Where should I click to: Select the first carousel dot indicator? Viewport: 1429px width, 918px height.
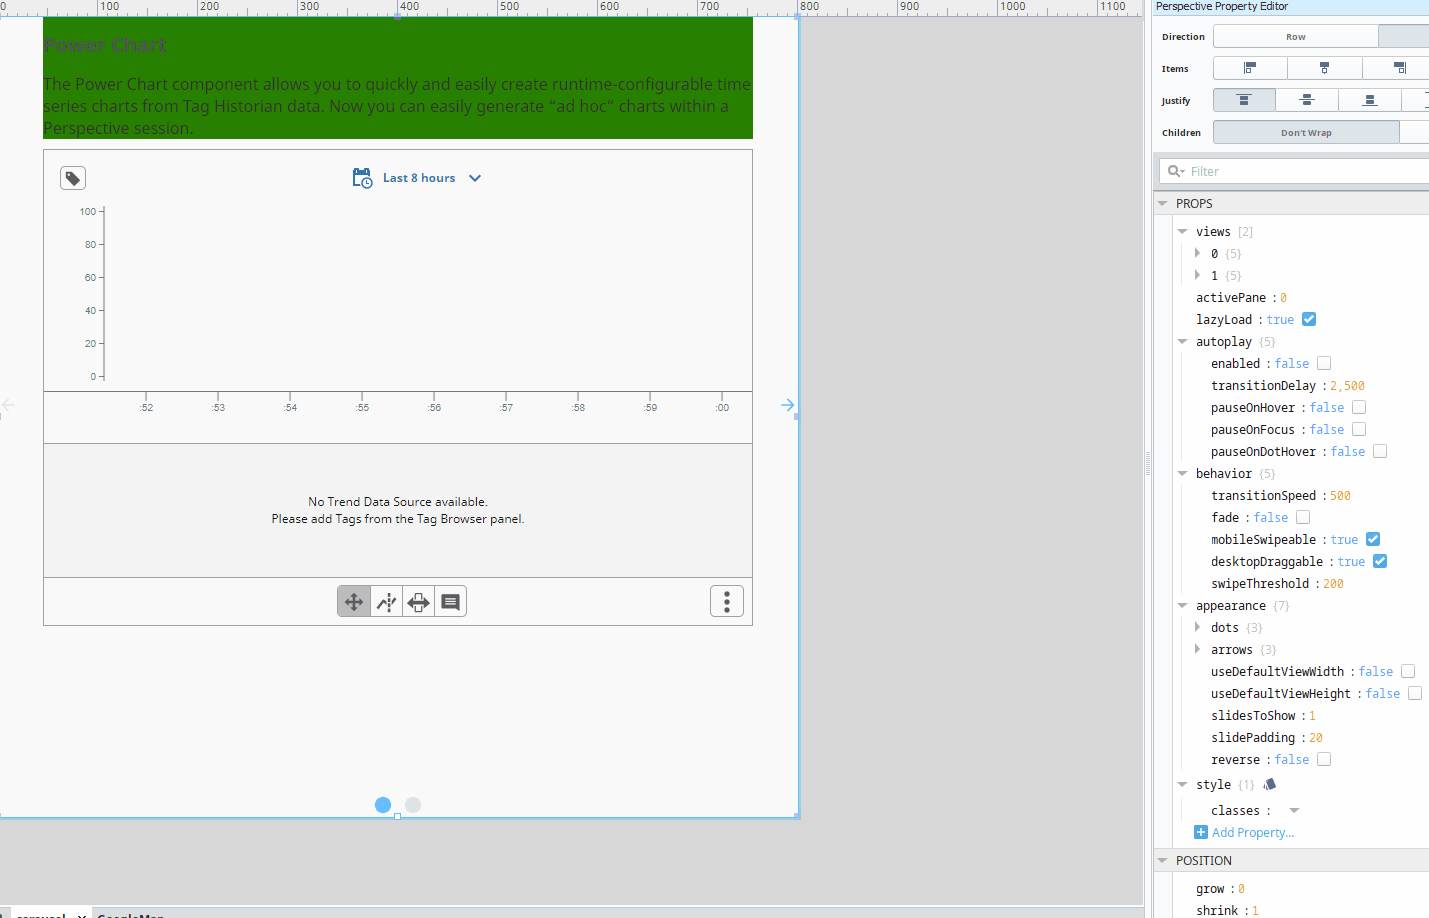click(x=383, y=805)
